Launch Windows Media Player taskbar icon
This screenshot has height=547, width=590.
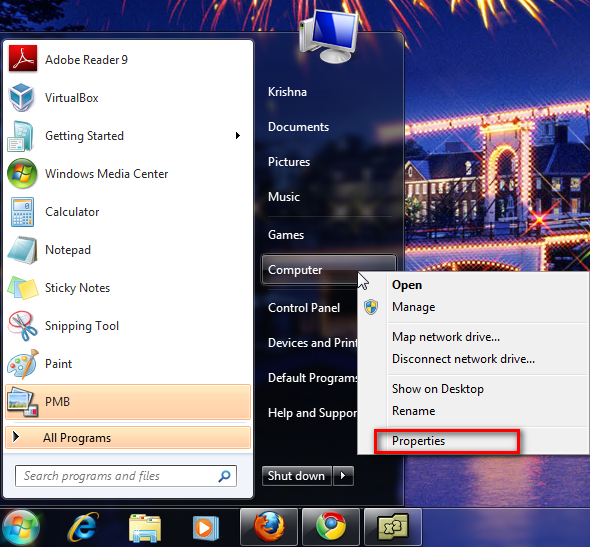coord(206,528)
